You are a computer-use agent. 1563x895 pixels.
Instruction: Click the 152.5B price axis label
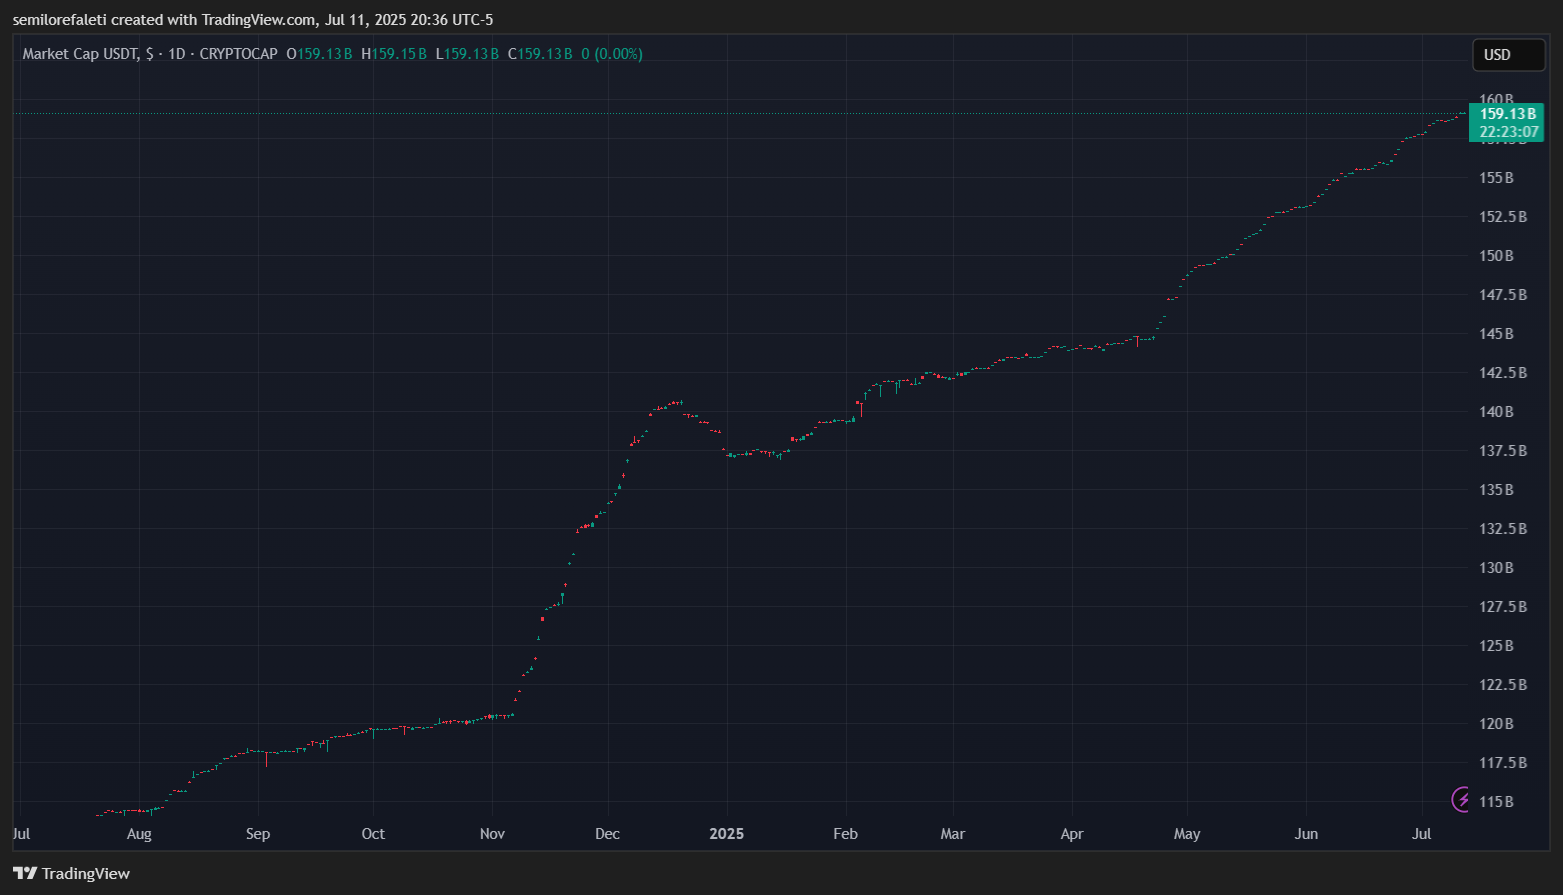point(1503,217)
